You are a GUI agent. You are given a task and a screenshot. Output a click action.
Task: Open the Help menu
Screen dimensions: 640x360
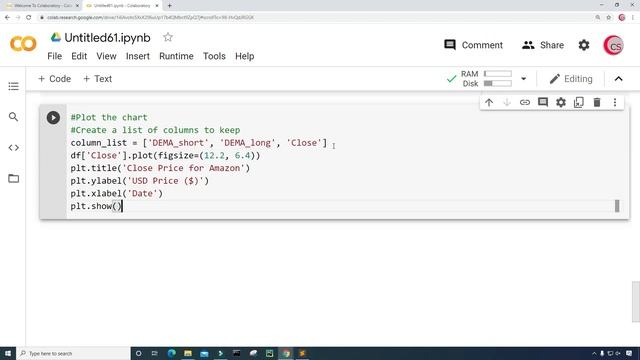coord(244,56)
